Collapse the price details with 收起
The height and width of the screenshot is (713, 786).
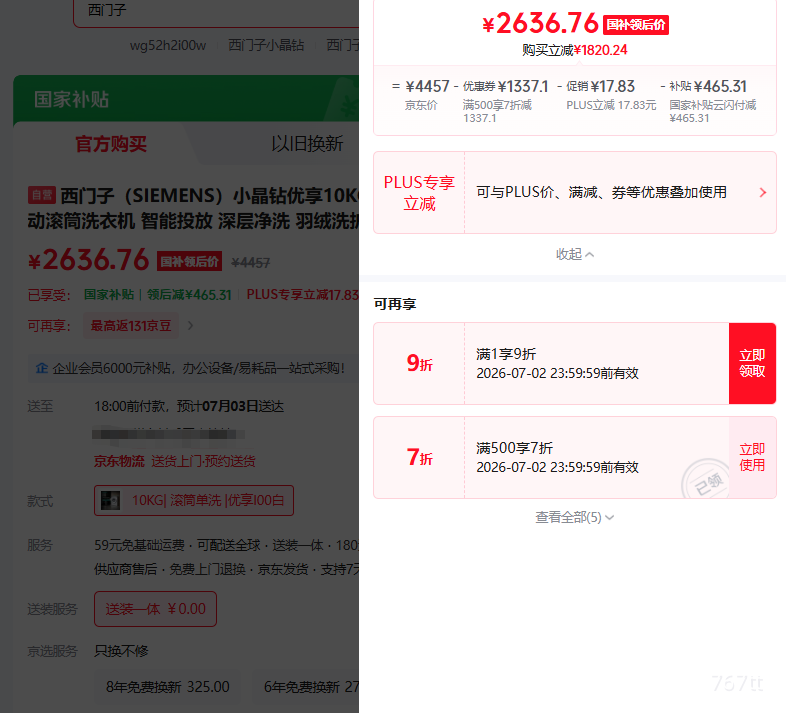[574, 255]
